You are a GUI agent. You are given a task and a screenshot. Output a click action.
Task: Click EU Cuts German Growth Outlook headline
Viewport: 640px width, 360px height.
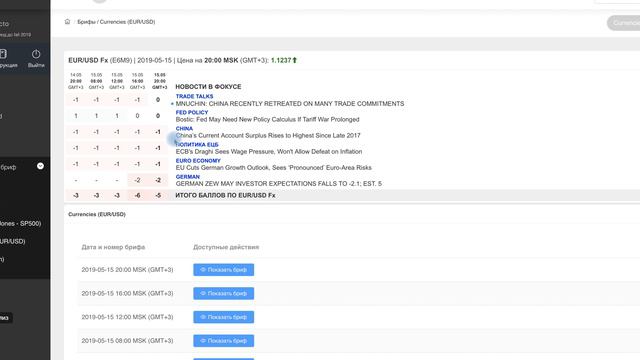(x=273, y=168)
